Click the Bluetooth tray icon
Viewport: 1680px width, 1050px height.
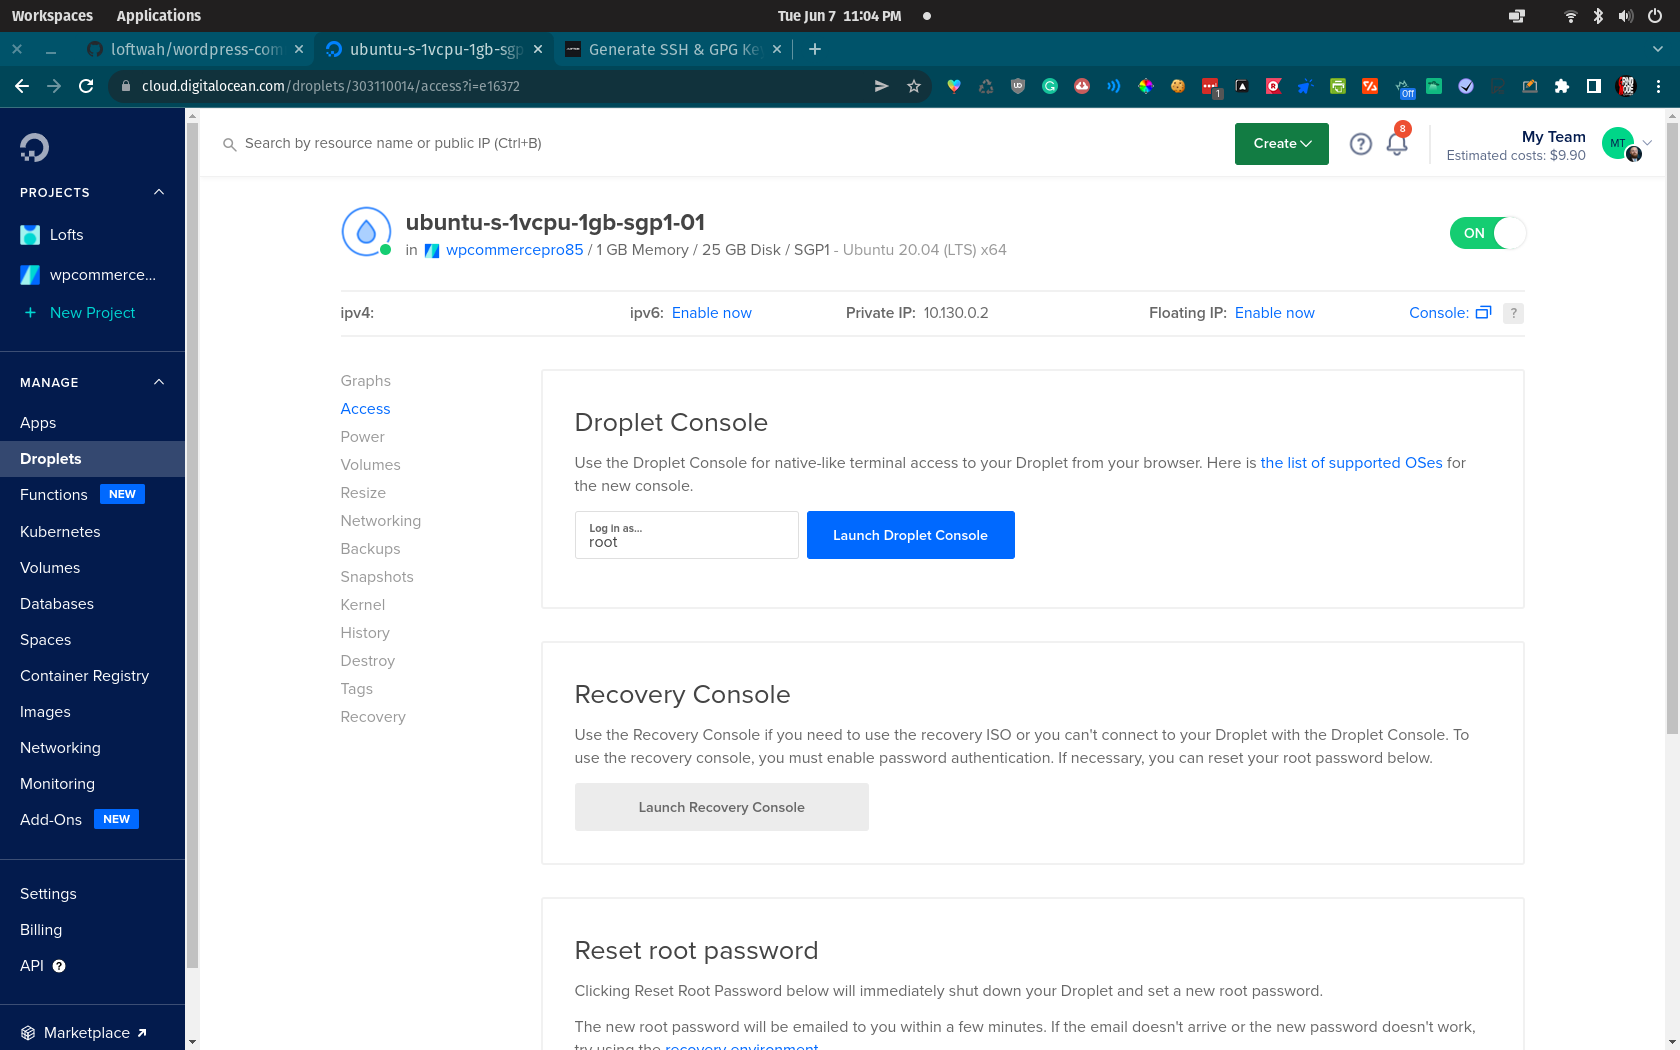(x=1598, y=16)
